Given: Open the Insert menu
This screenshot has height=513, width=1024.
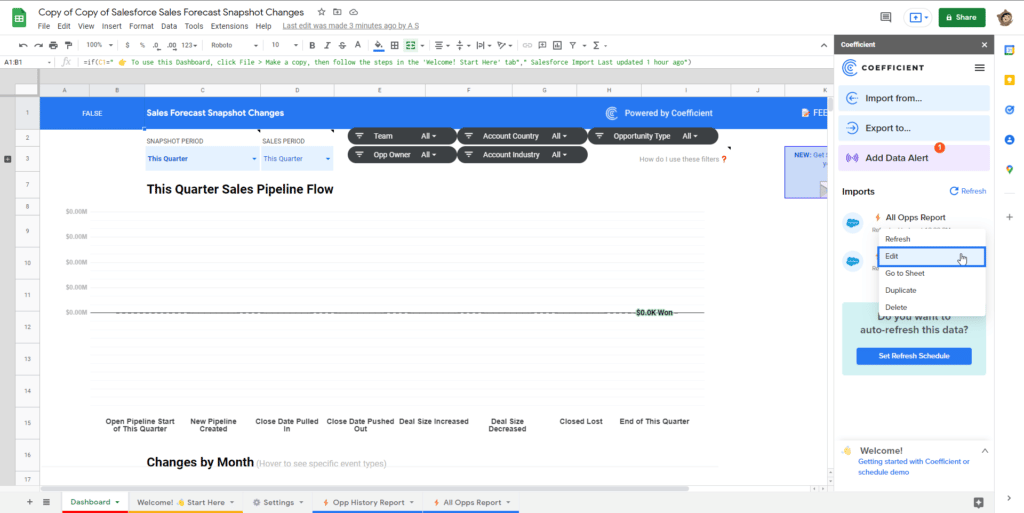Looking at the screenshot, I should point(112,26).
